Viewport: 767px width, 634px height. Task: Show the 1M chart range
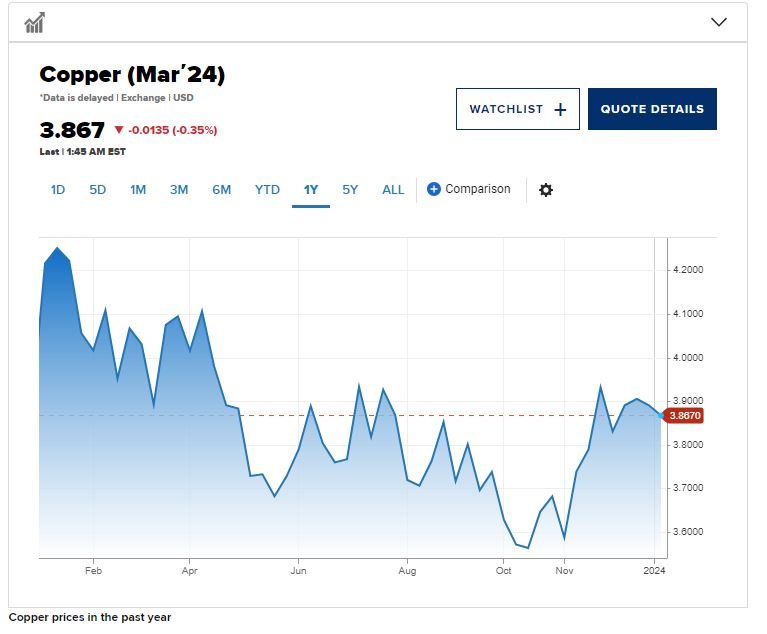click(x=138, y=189)
